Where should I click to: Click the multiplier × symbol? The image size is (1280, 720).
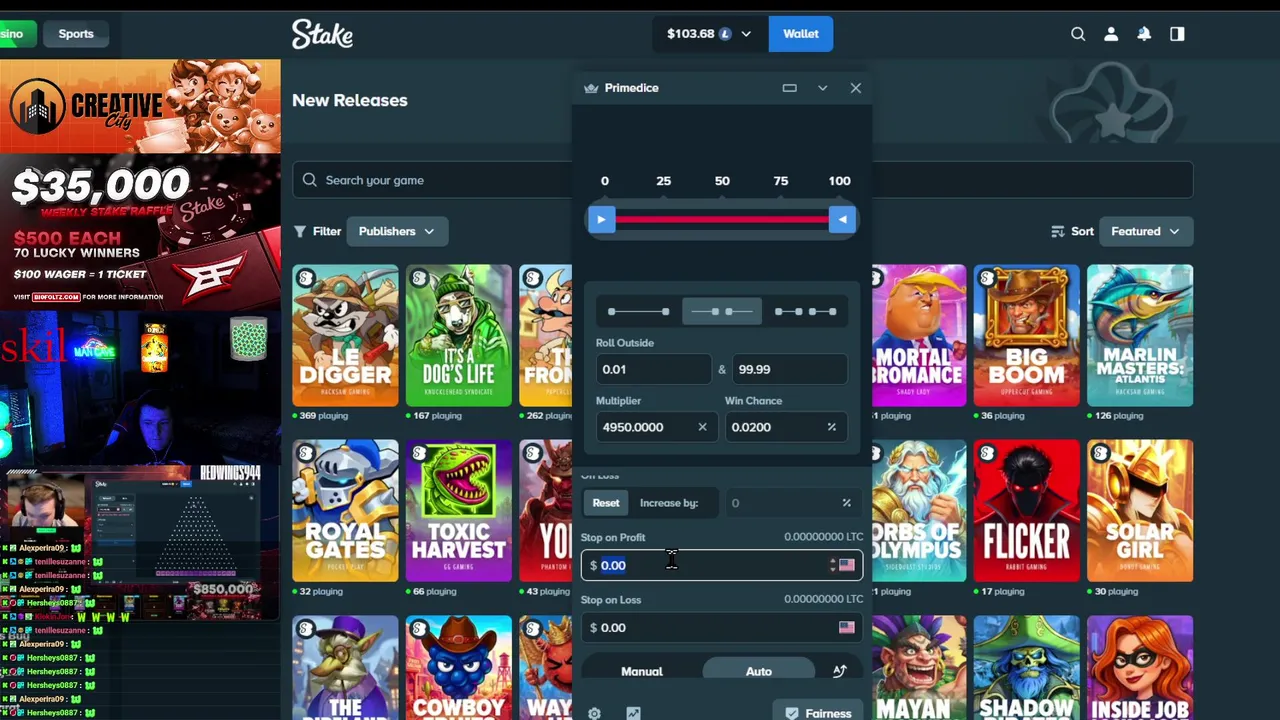click(x=702, y=428)
